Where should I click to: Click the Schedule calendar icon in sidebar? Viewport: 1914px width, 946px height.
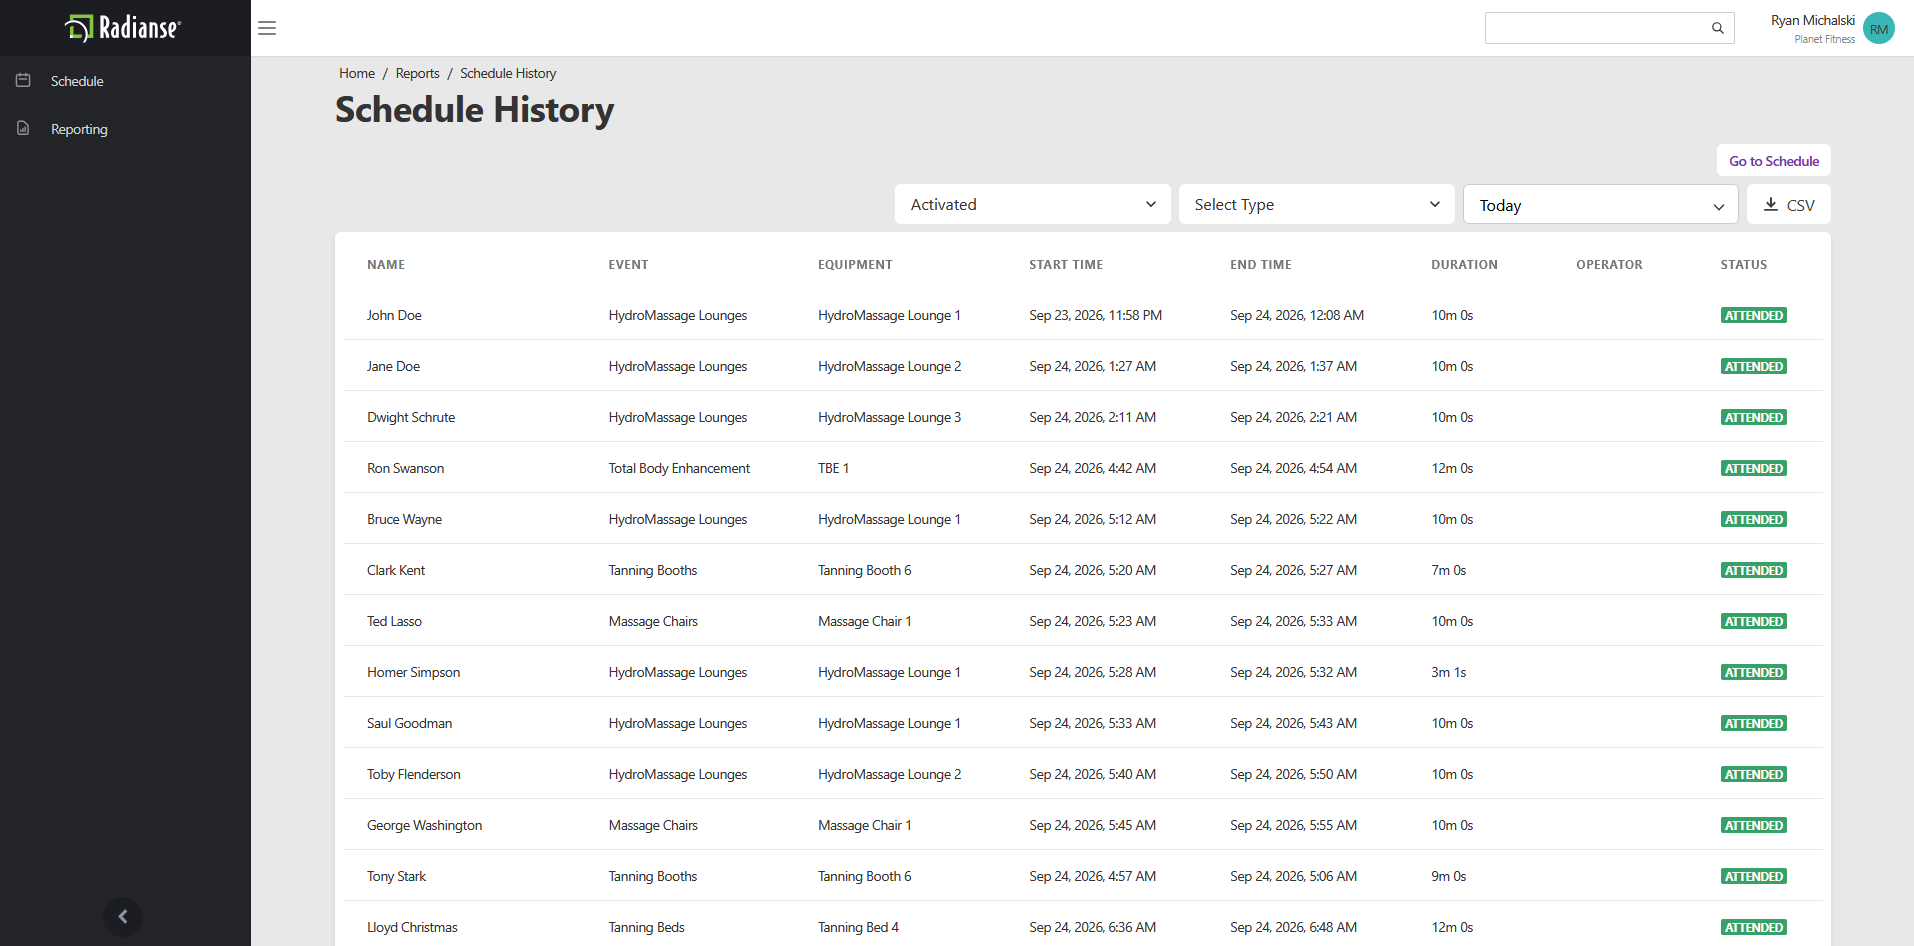point(23,80)
